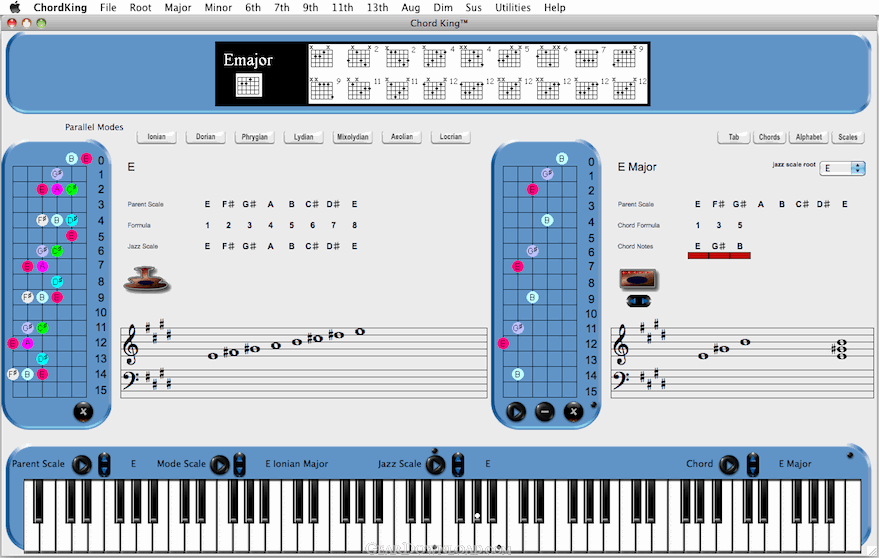Viewport: 879px width, 558px height.
Task: Select the Dorian parallel mode
Action: click(205, 137)
